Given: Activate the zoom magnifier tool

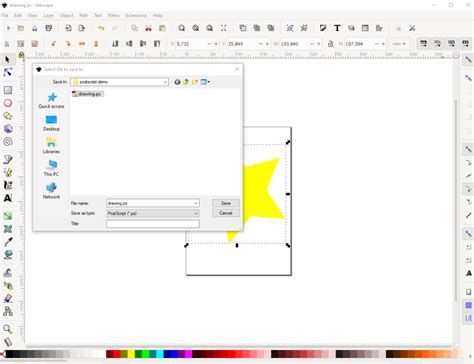Looking at the screenshot, I should (x=8, y=329).
